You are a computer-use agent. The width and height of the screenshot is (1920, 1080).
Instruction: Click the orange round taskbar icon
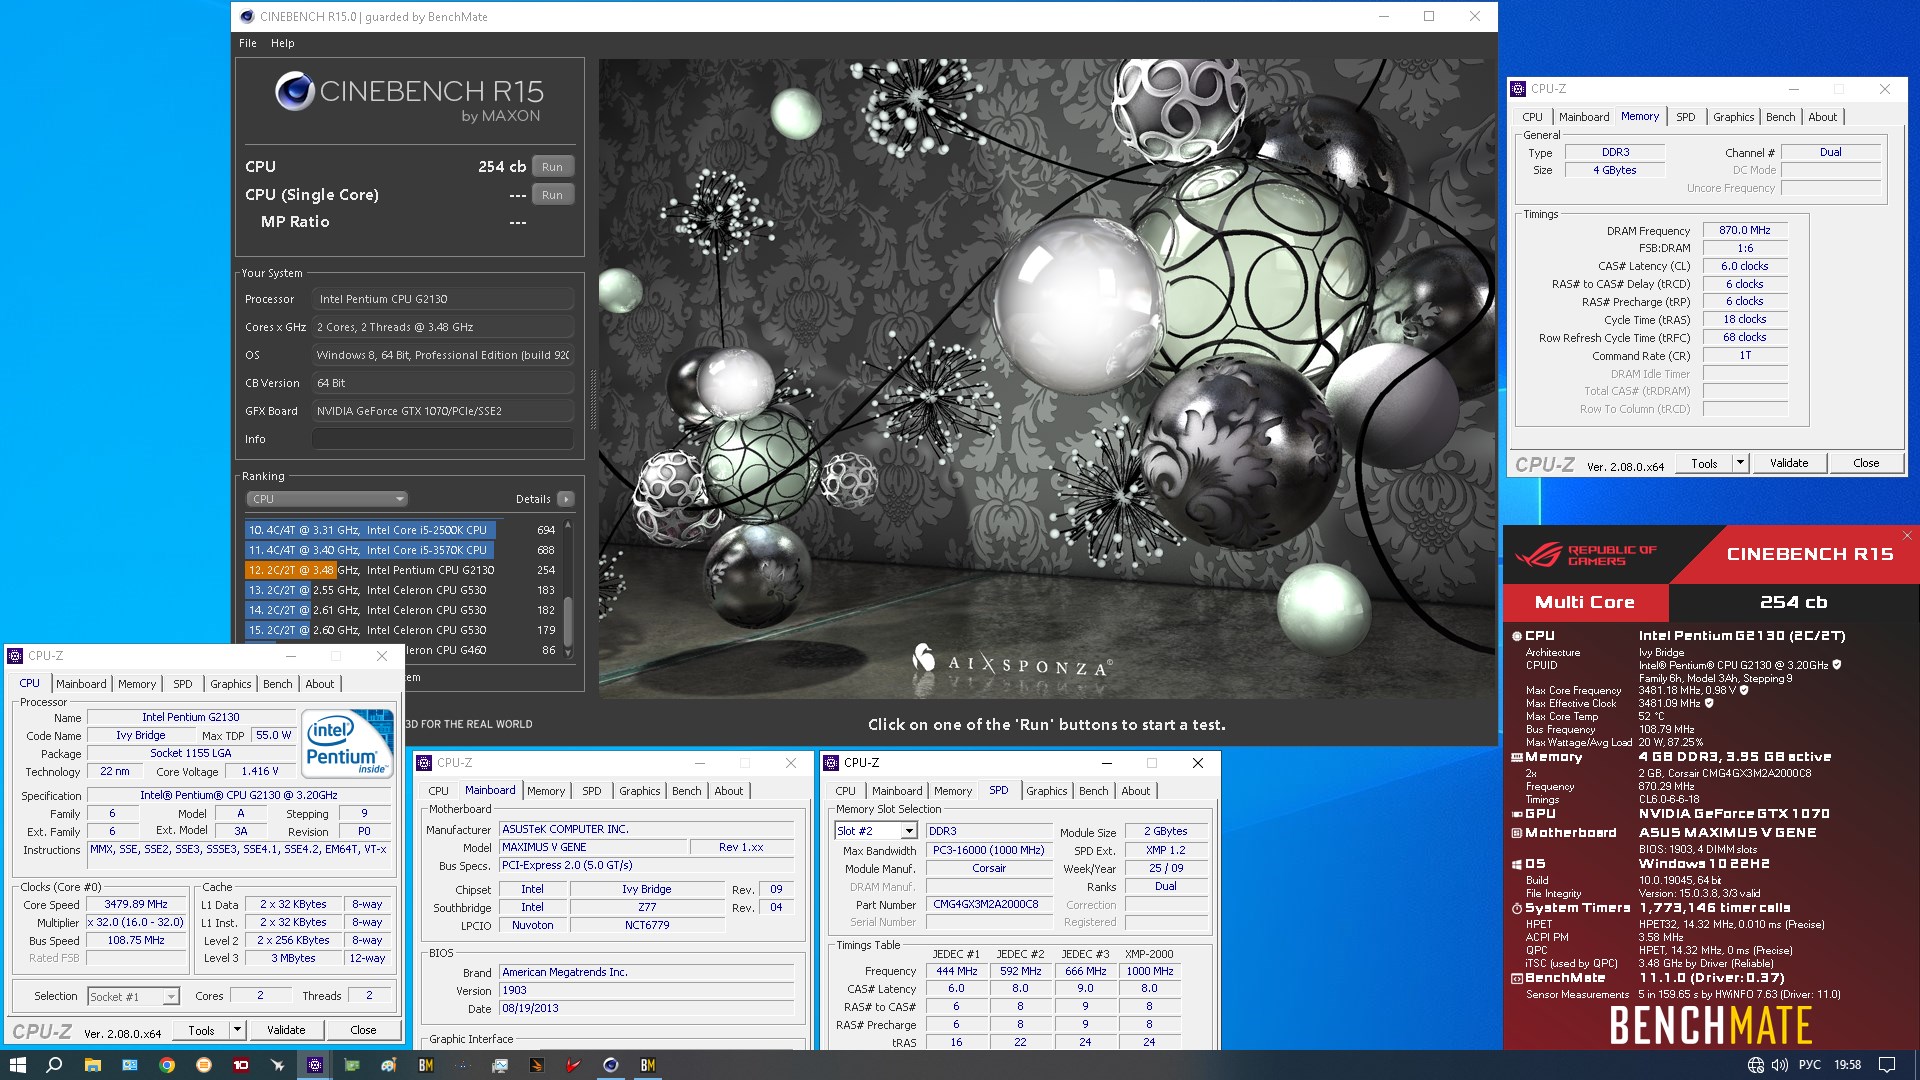(x=204, y=1065)
